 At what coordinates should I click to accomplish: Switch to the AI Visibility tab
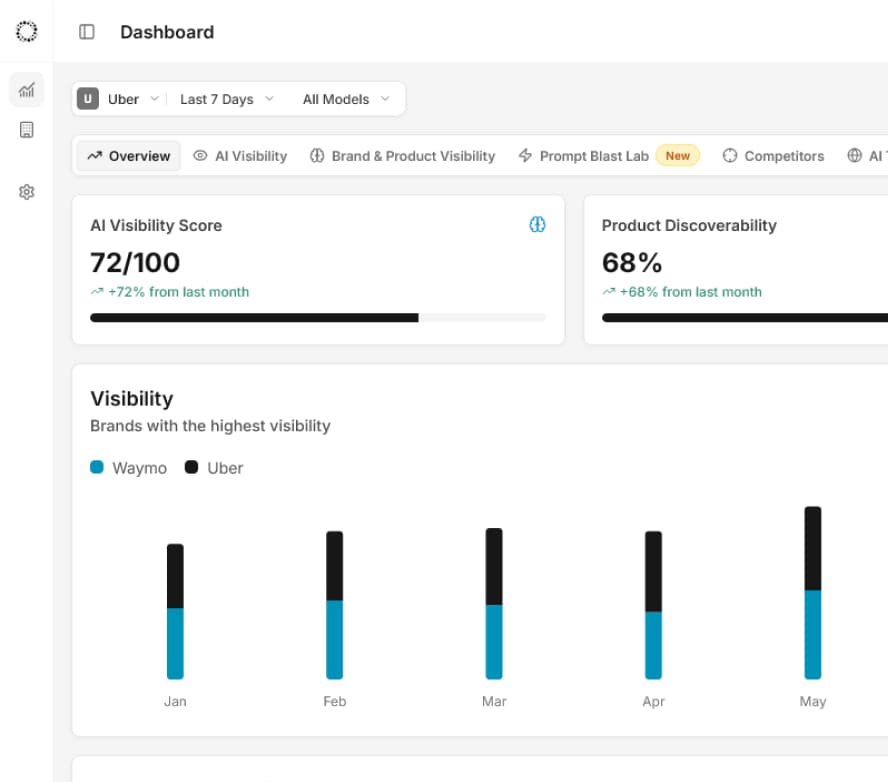[240, 156]
